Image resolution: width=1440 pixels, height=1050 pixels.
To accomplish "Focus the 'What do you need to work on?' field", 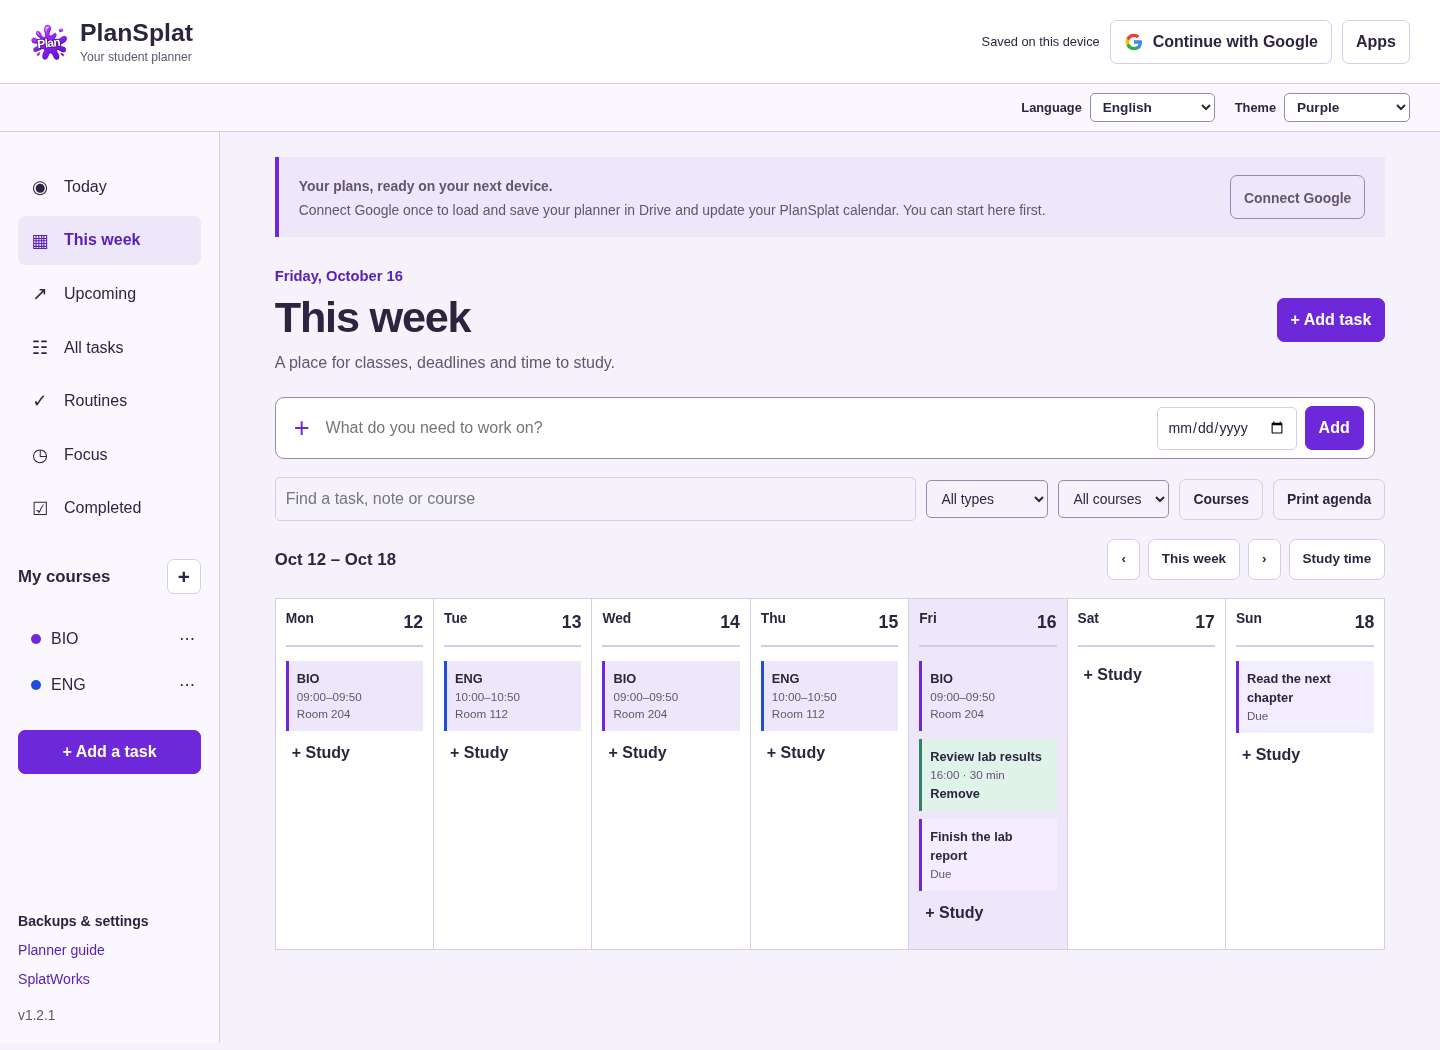I will (x=735, y=428).
